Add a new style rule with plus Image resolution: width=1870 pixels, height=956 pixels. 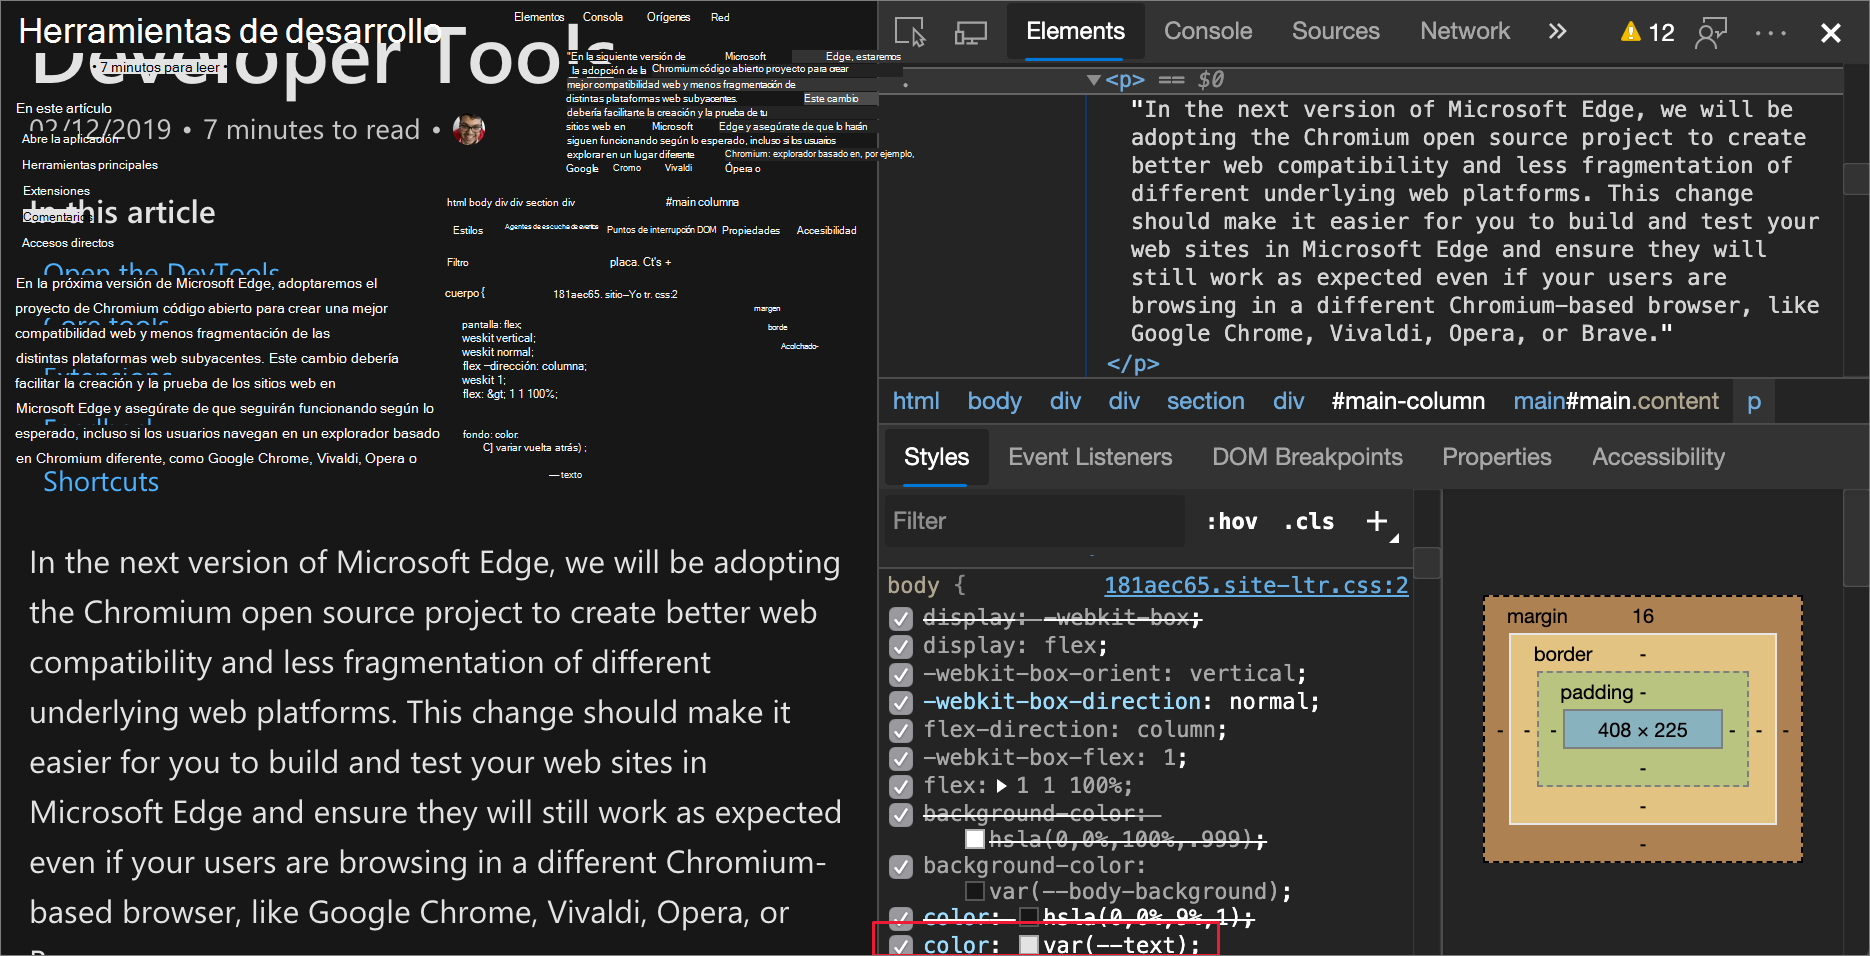tap(1377, 521)
